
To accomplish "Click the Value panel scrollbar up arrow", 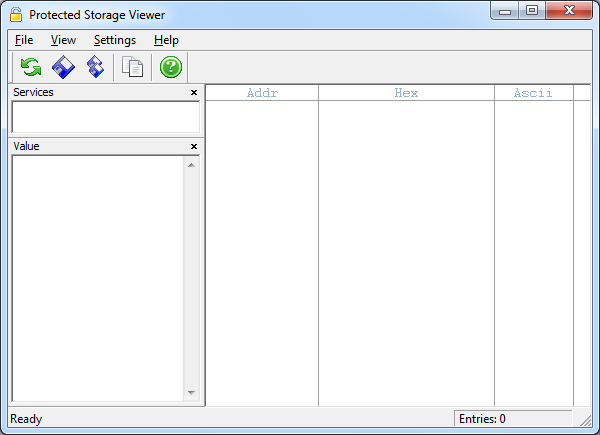I will coord(192,165).
